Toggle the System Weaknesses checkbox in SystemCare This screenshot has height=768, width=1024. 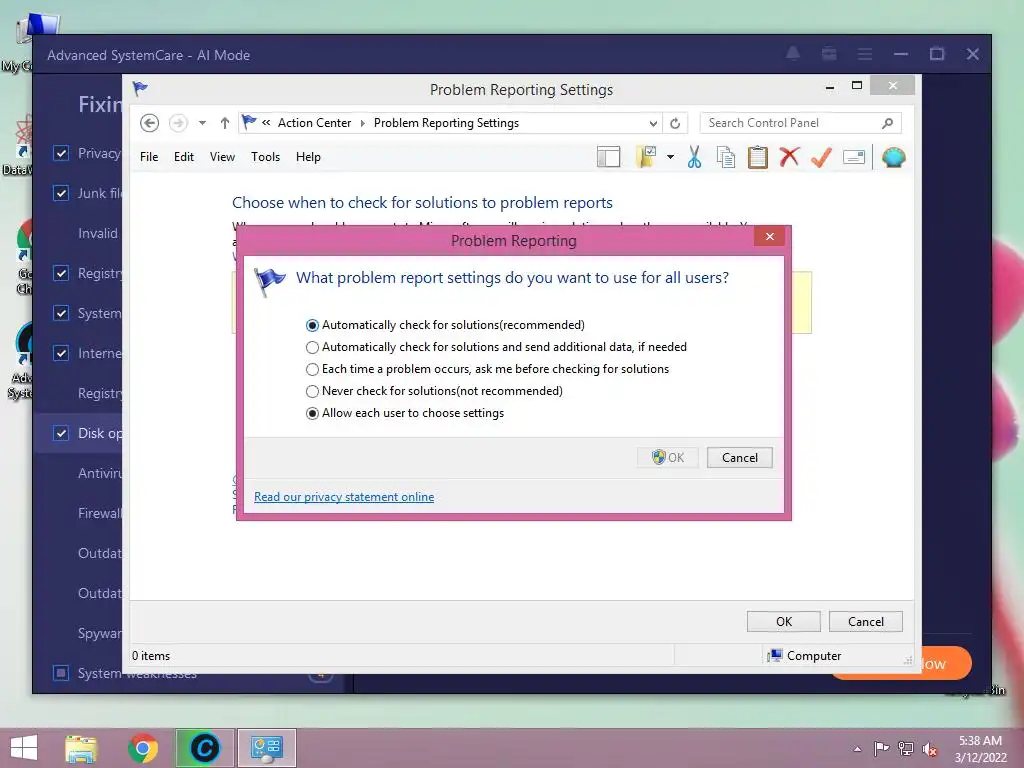click(x=61, y=673)
